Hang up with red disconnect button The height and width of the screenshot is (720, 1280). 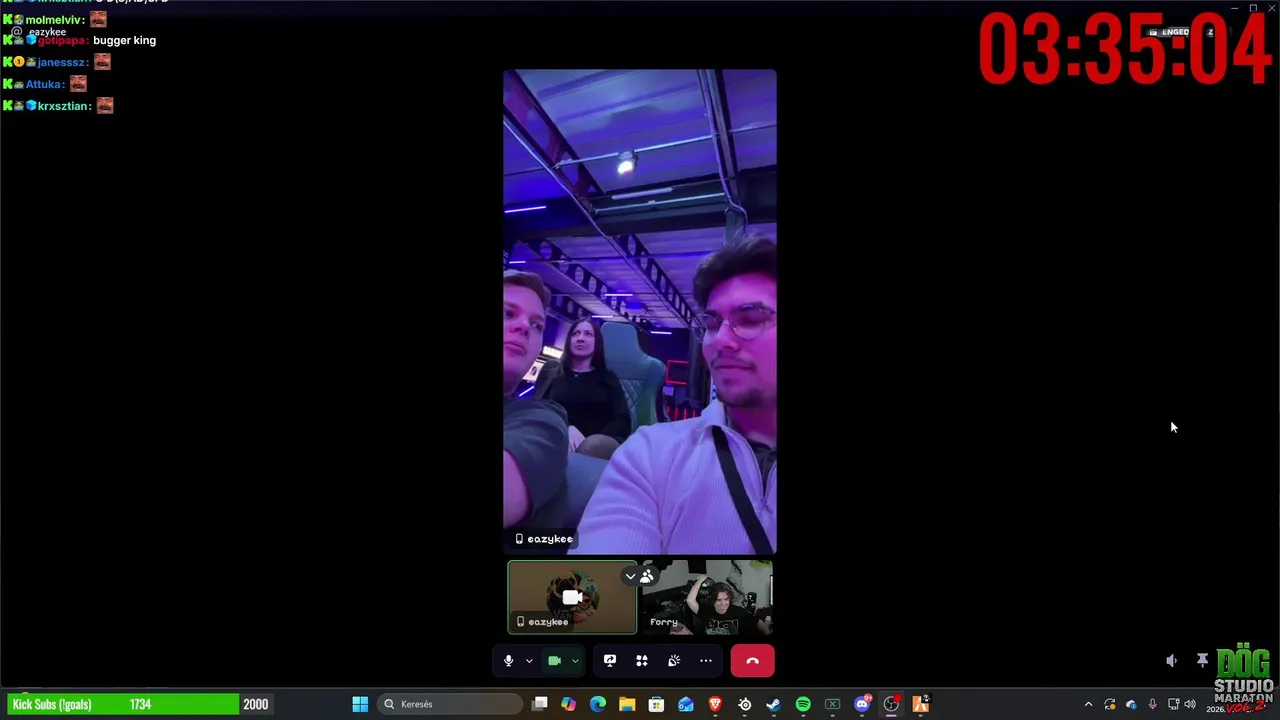(x=752, y=661)
